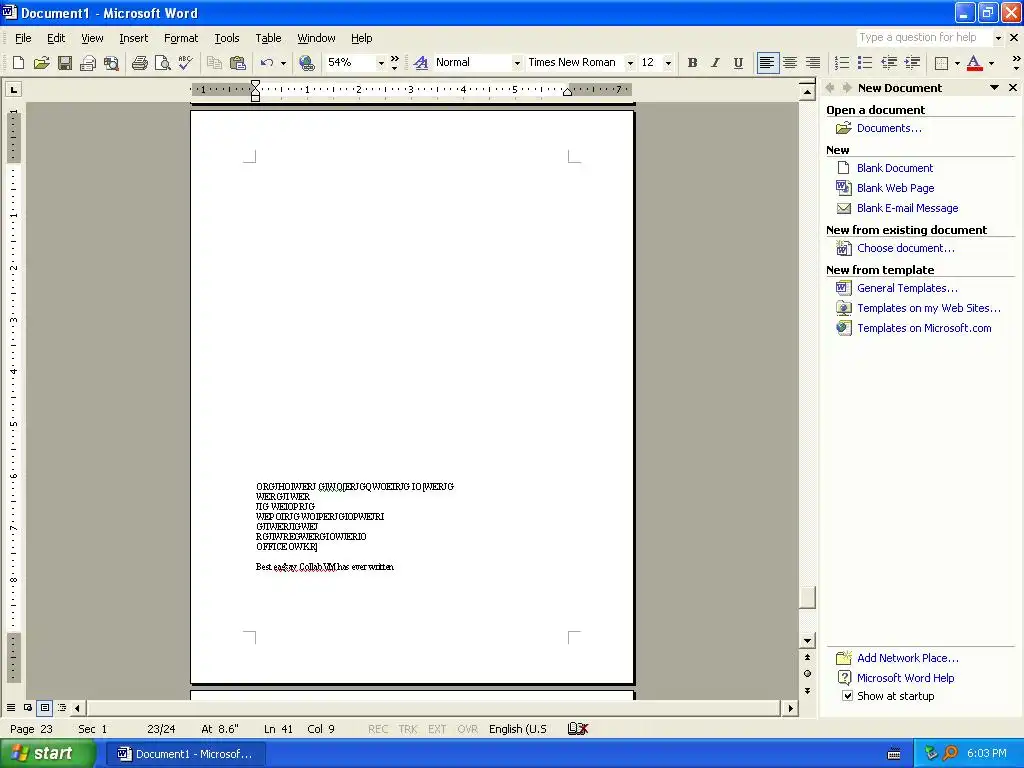Screen dimensions: 1024x768
Task: Click the Add Network Place link
Action: (x=908, y=658)
